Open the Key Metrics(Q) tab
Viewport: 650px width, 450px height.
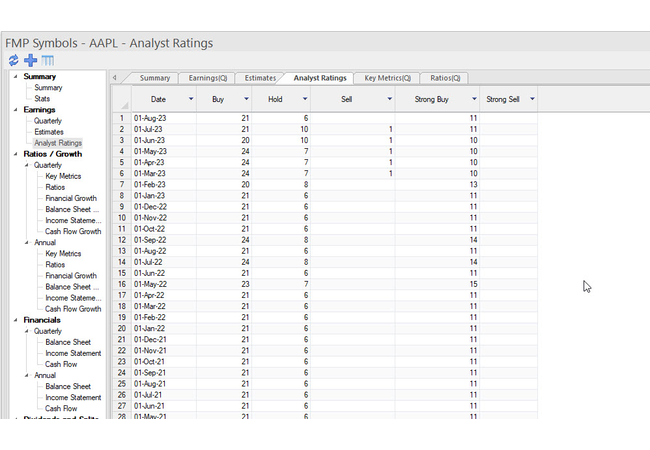pyautogui.click(x=388, y=78)
